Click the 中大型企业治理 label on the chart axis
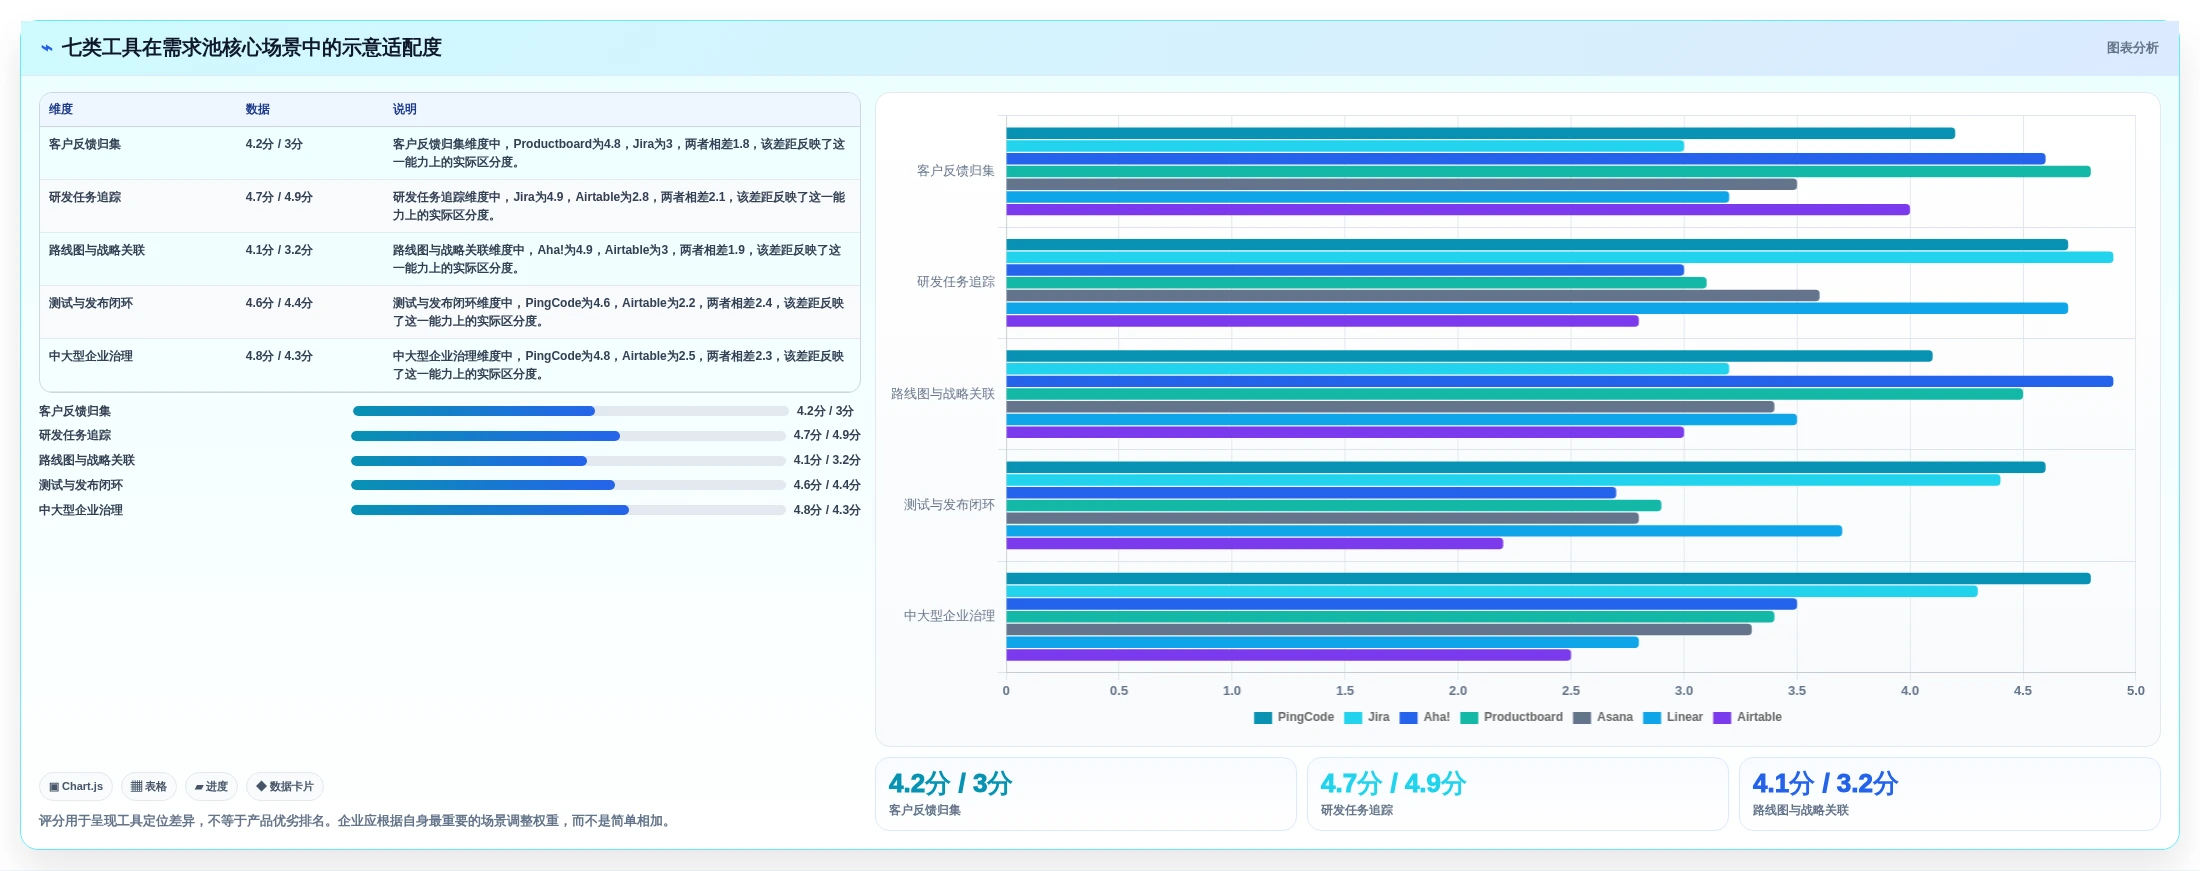 (x=949, y=616)
